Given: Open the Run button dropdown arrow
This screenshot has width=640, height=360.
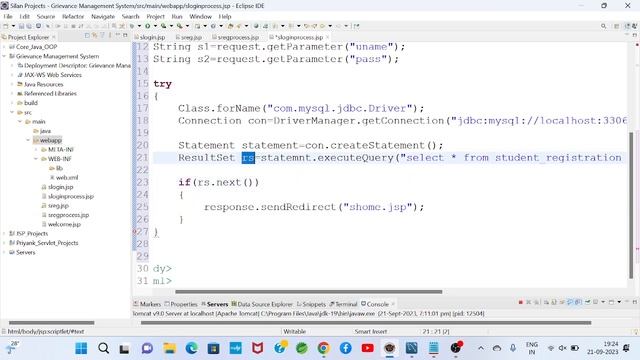Looking at the screenshot, I should coord(155,26).
